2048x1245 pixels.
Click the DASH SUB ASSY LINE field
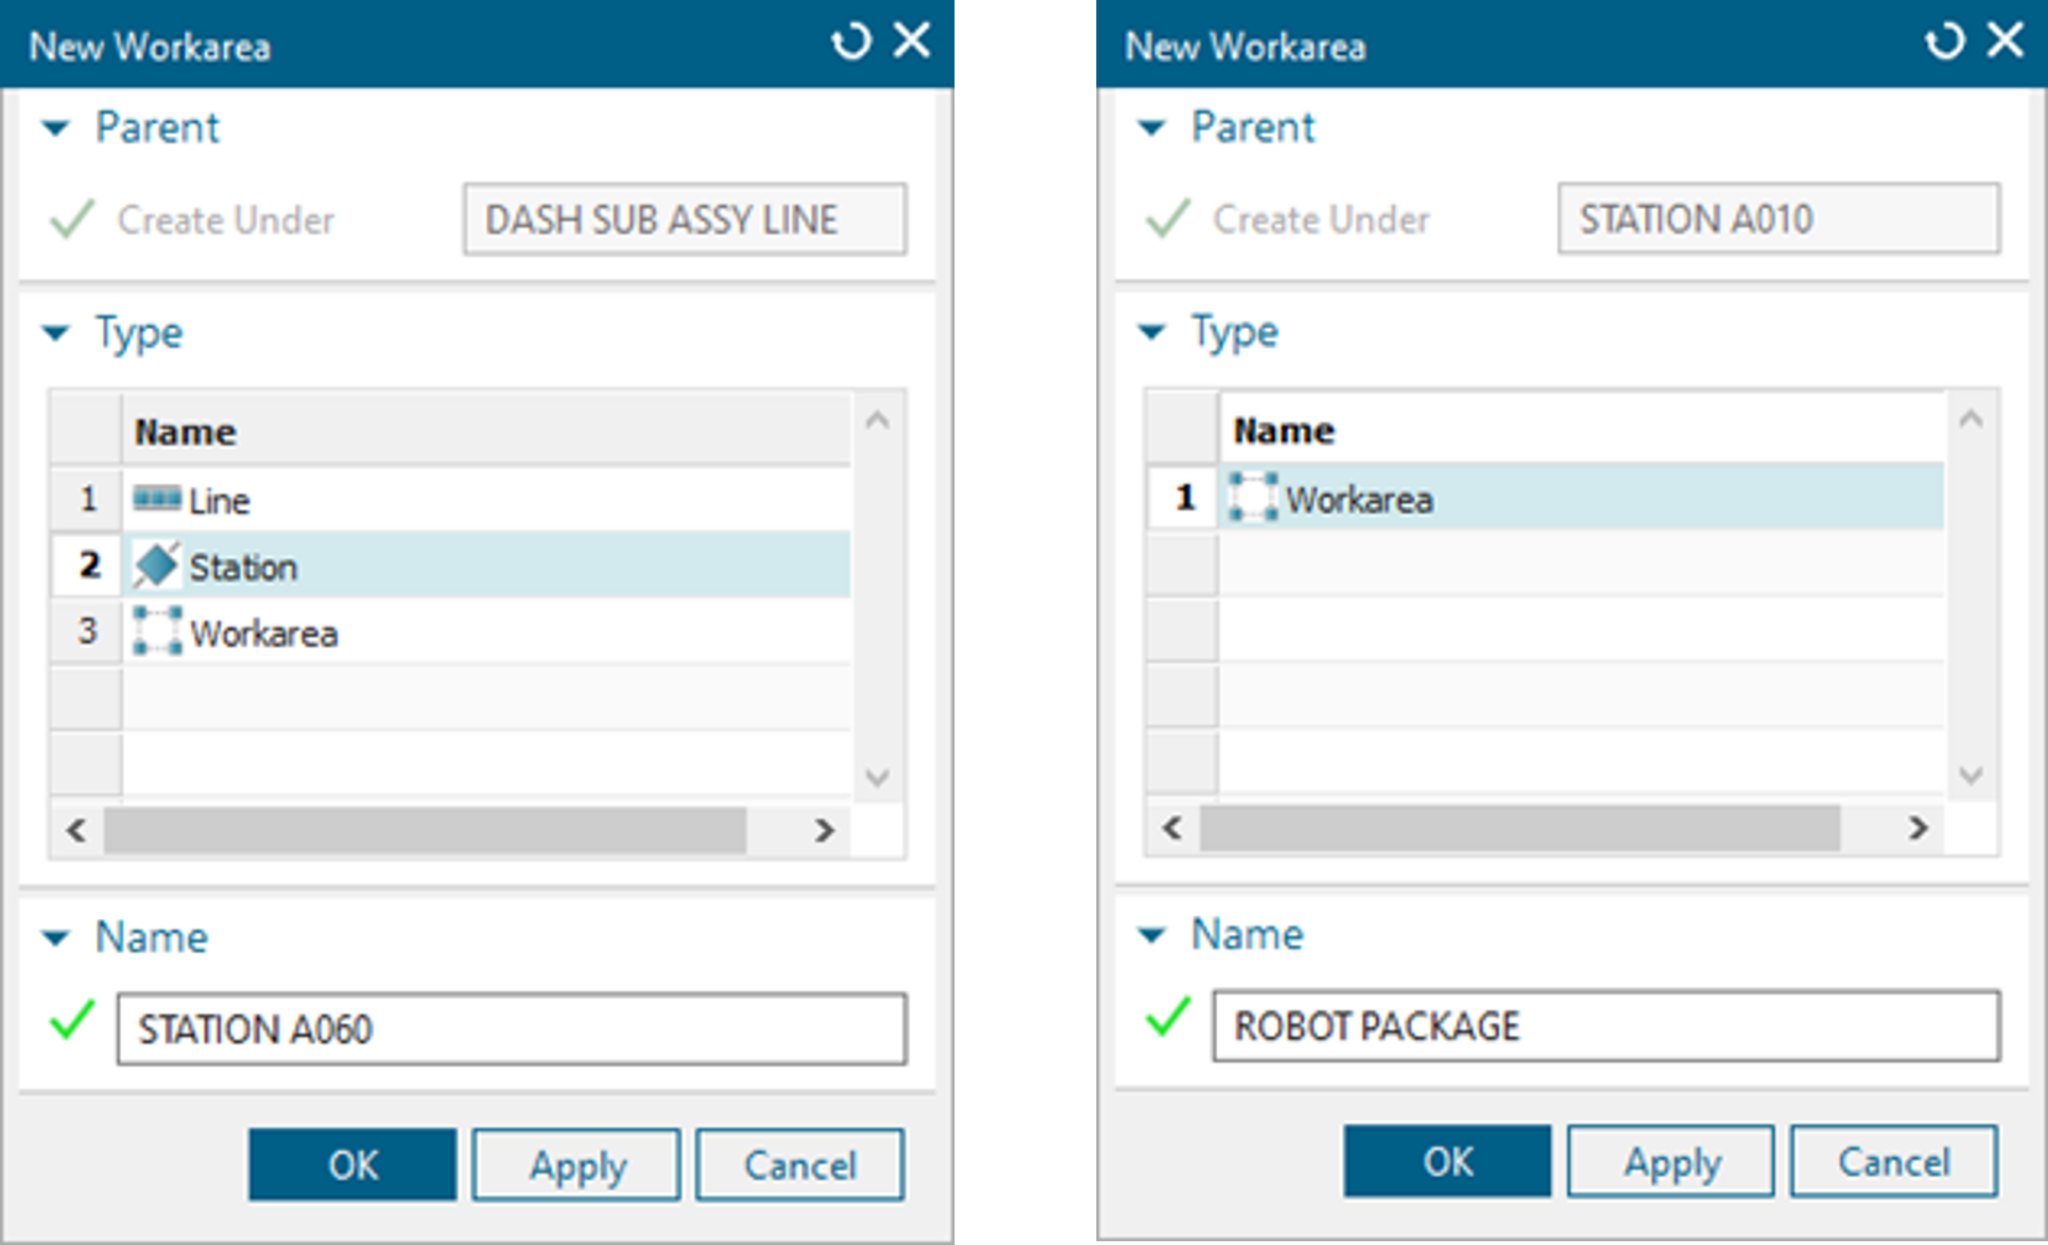click(684, 219)
